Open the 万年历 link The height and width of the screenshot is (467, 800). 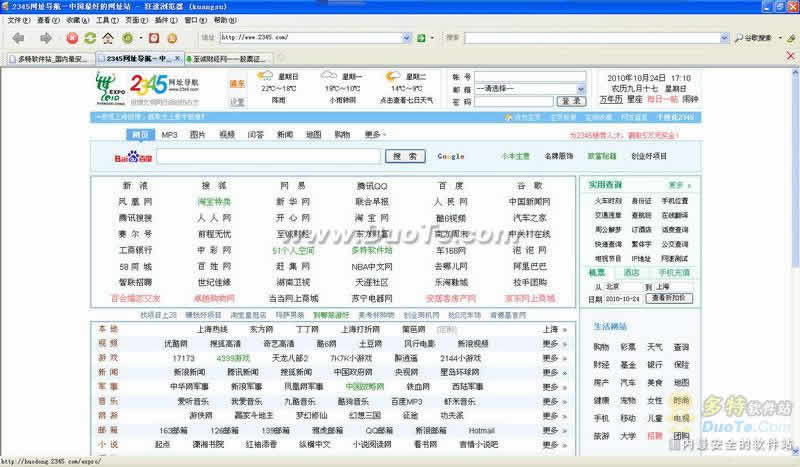pos(611,99)
